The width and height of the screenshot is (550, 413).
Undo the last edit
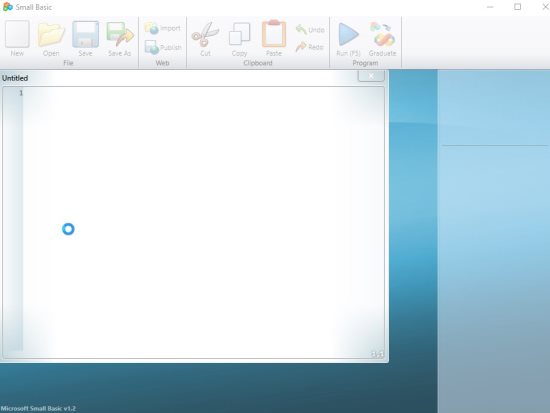[x=310, y=29]
